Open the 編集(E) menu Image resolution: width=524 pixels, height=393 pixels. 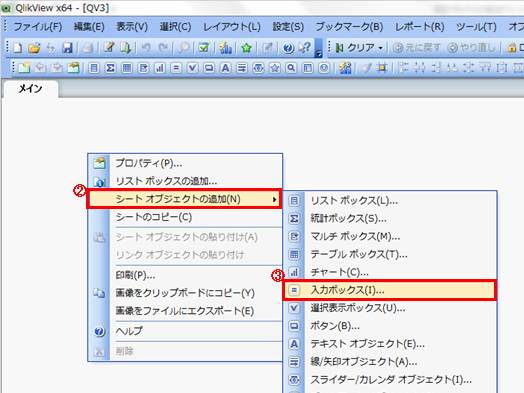click(x=89, y=27)
